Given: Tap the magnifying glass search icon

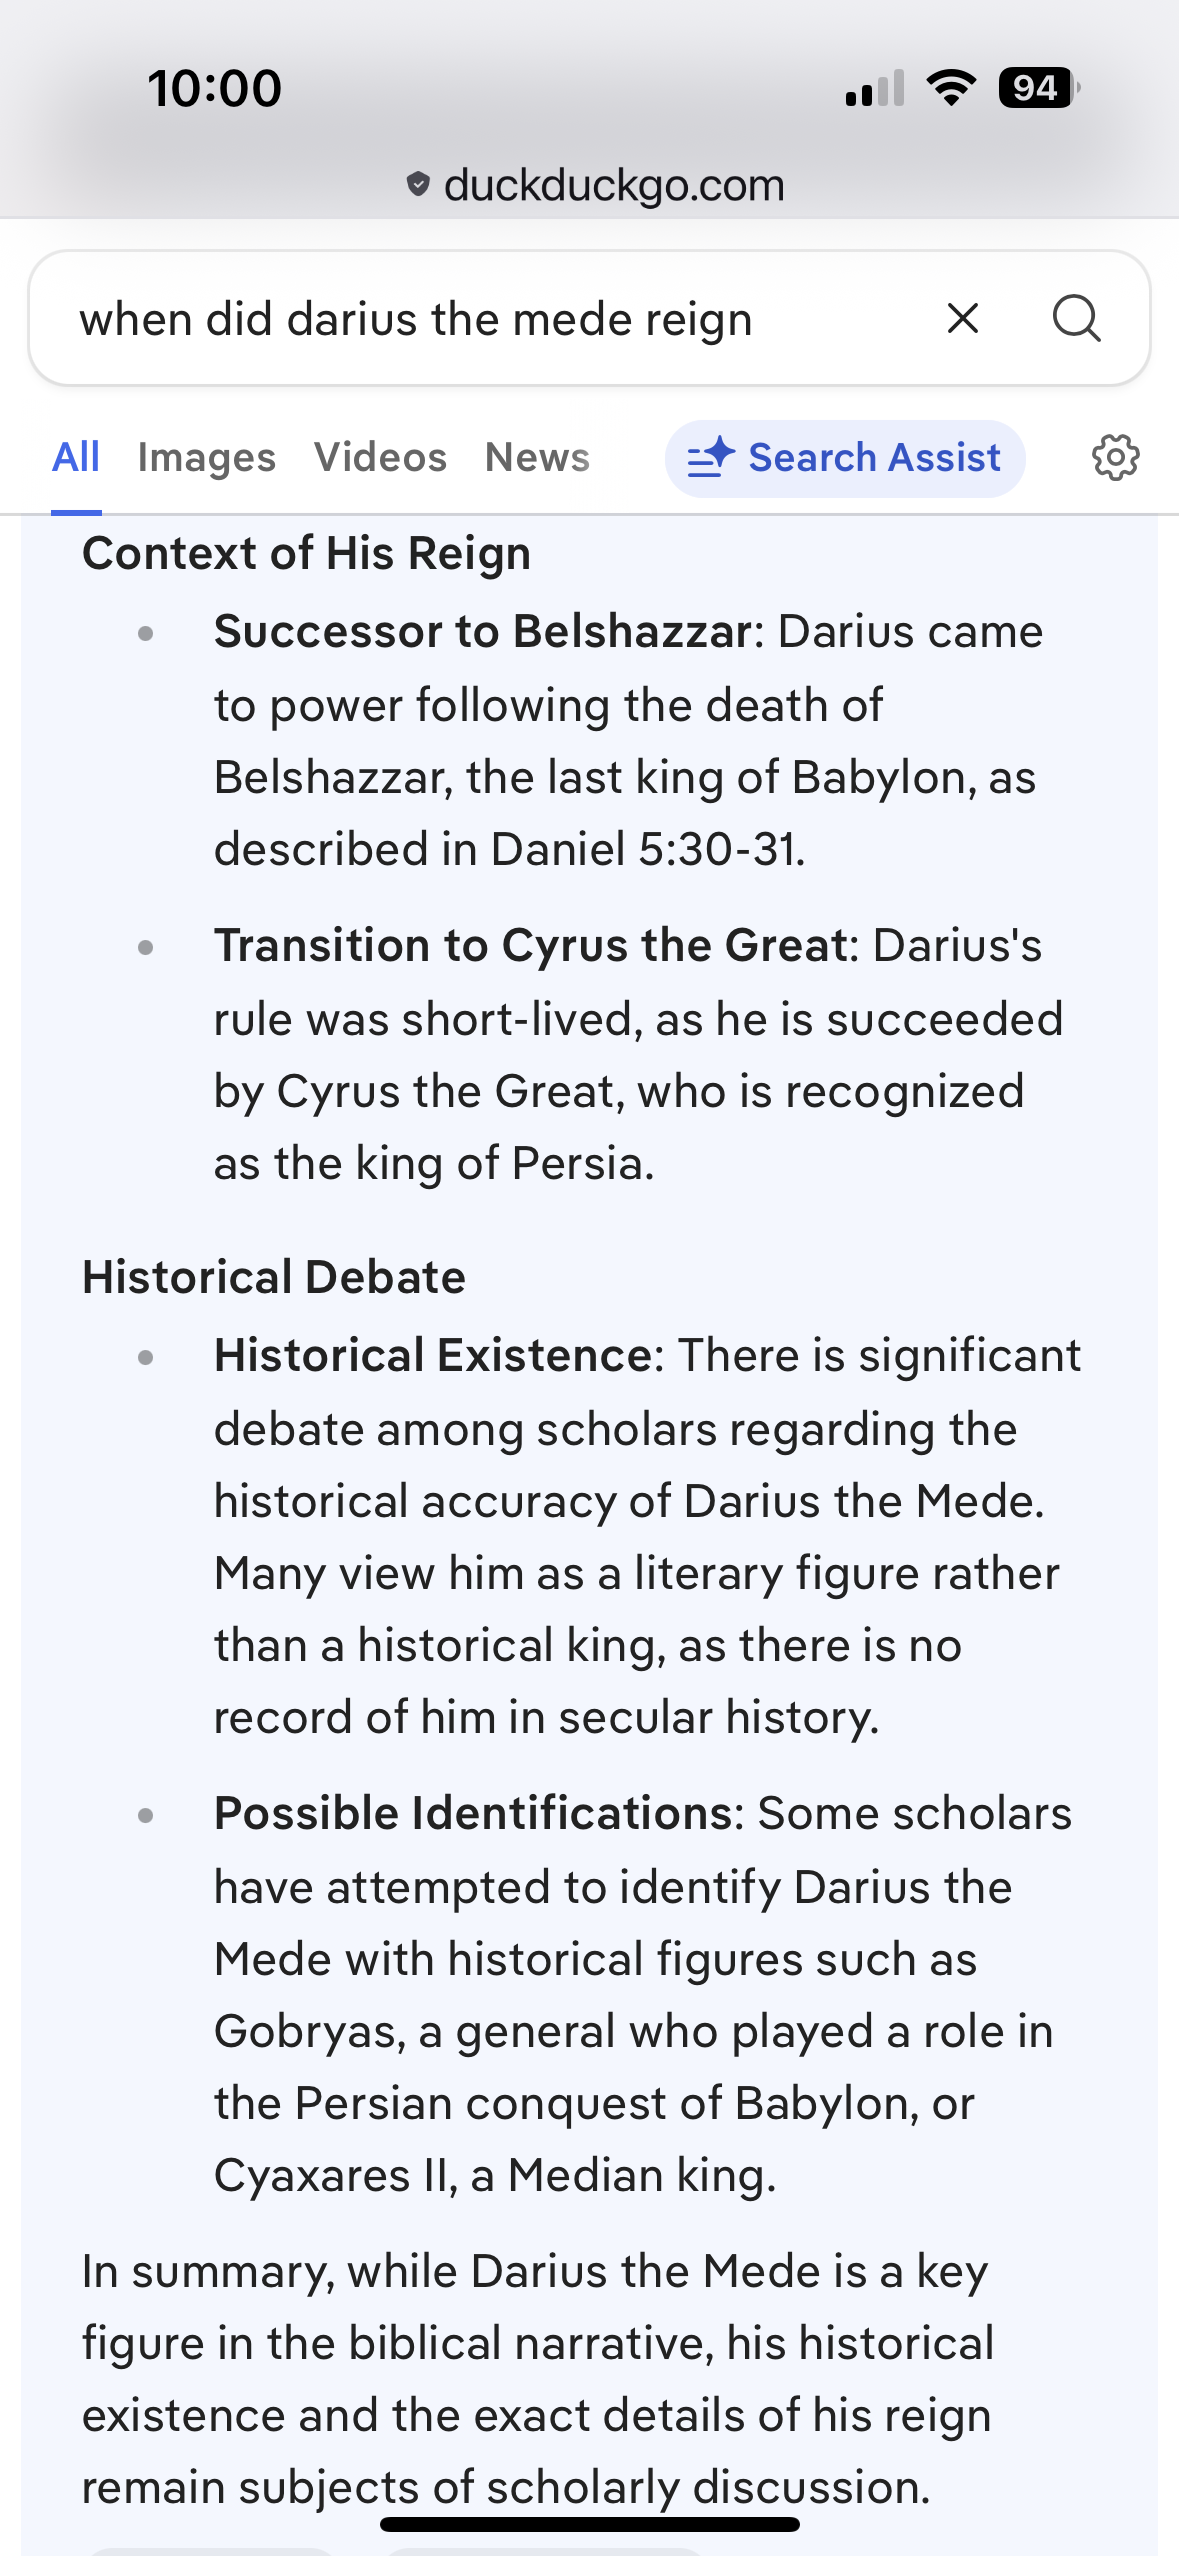Looking at the screenshot, I should coord(1076,319).
